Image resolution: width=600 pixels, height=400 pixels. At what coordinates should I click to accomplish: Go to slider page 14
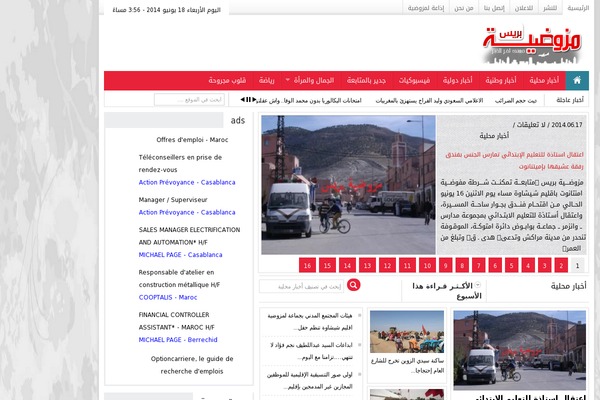[347, 265]
